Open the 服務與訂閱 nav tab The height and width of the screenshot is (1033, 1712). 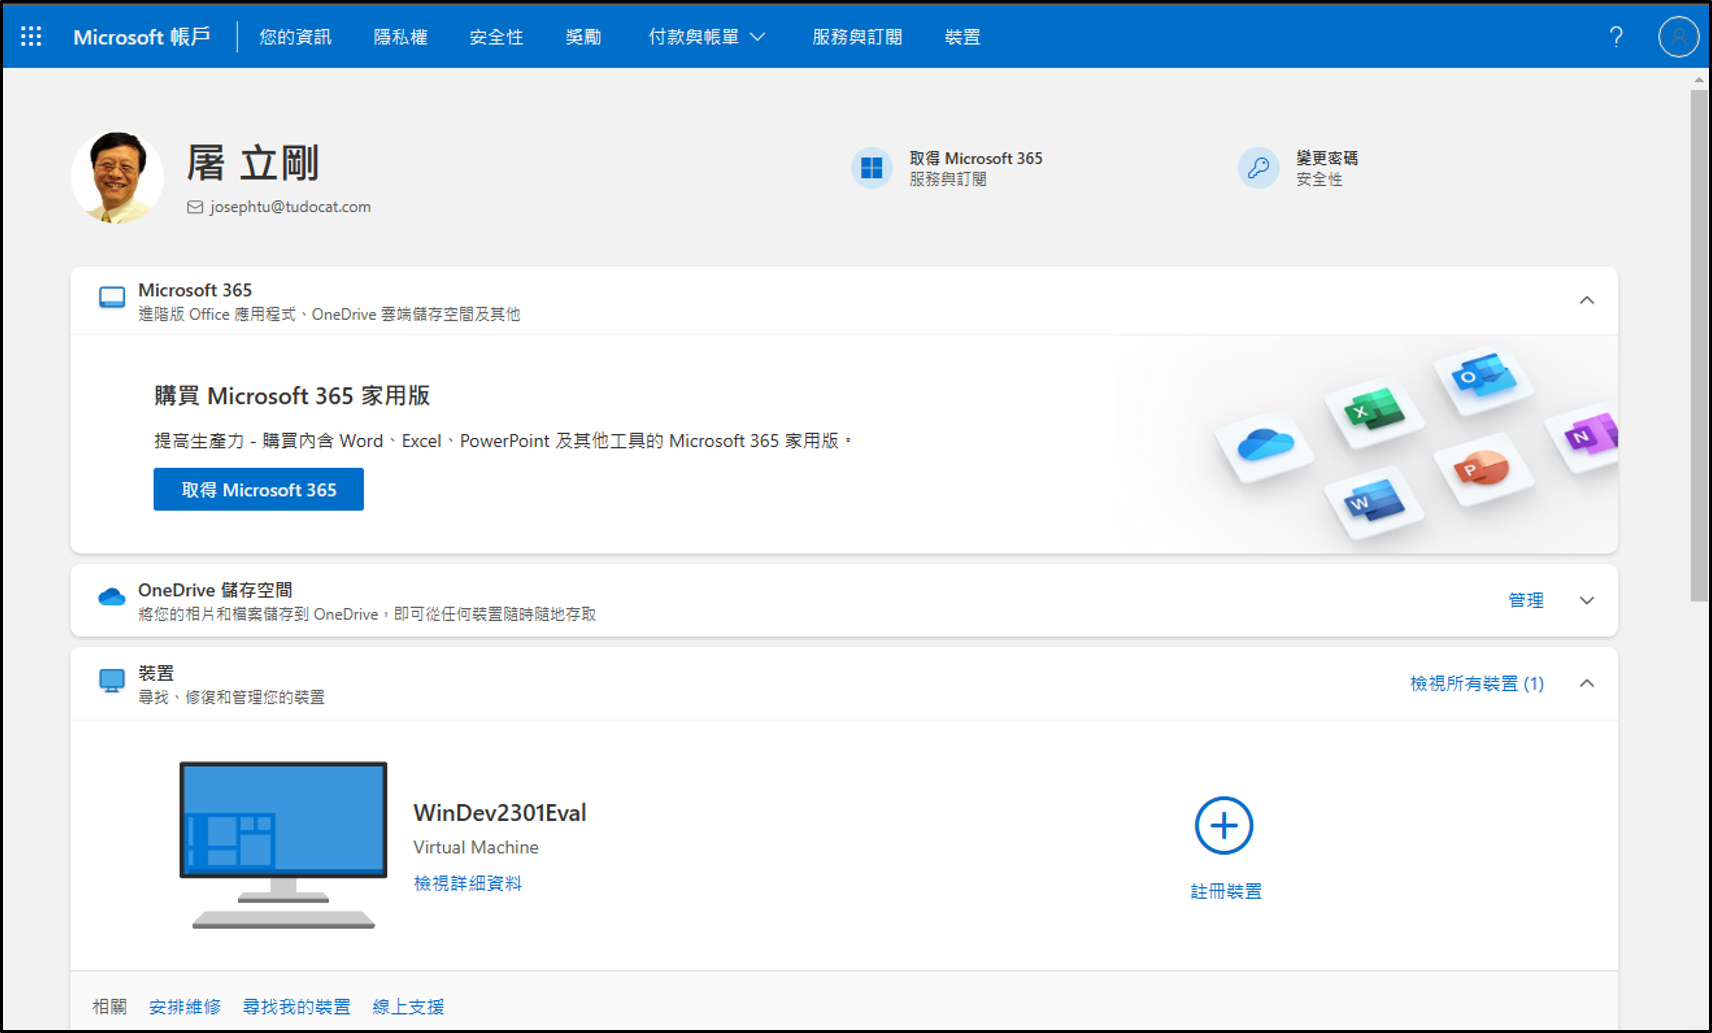coord(857,37)
